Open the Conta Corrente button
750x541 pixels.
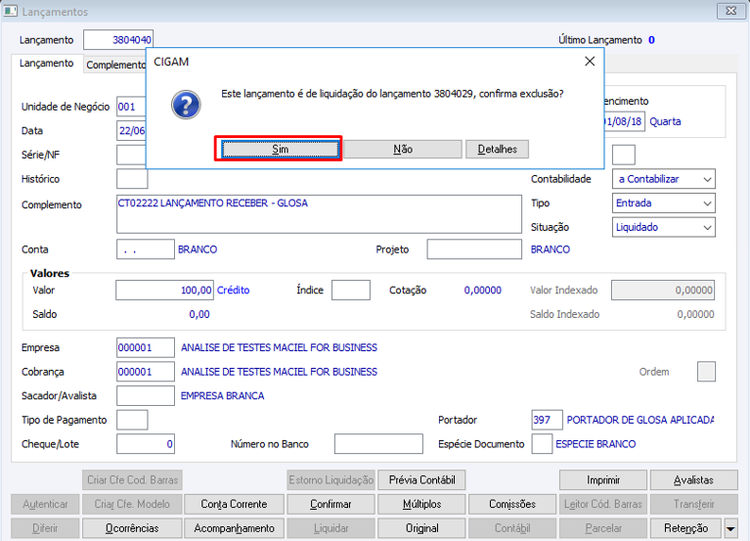click(x=234, y=504)
